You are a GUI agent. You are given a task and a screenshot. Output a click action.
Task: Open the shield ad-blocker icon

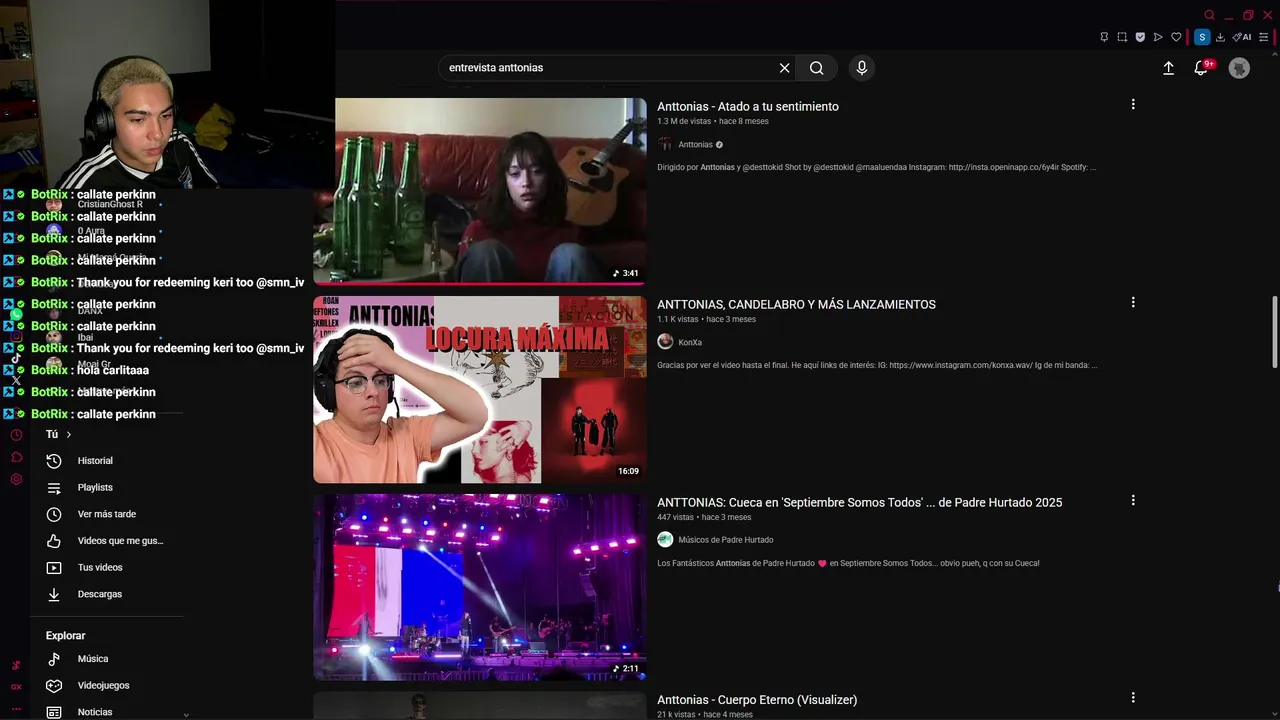pos(1140,37)
